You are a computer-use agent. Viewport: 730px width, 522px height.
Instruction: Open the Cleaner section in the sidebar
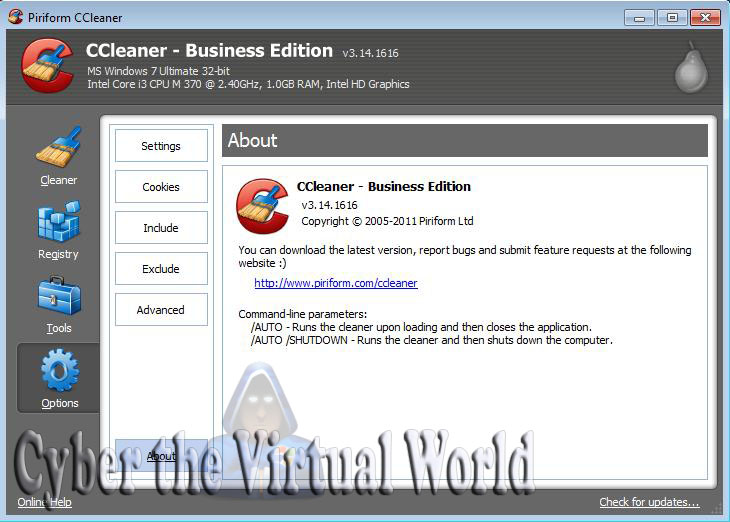(x=58, y=156)
